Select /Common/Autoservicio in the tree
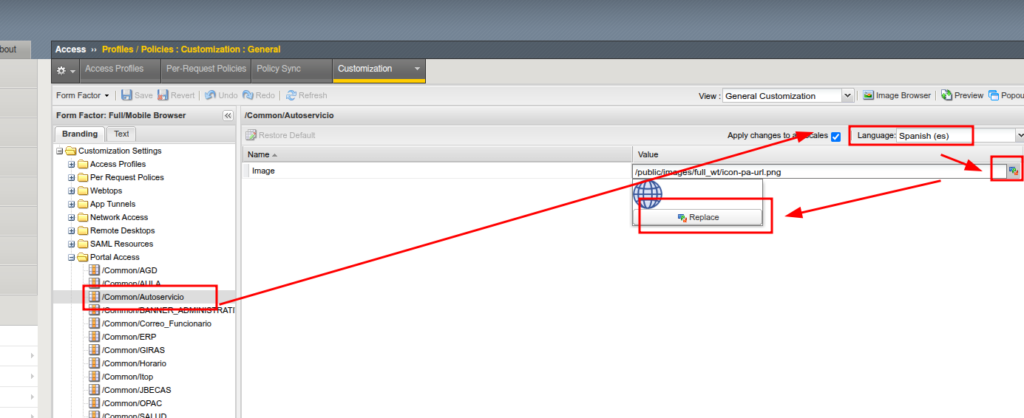 [149, 297]
